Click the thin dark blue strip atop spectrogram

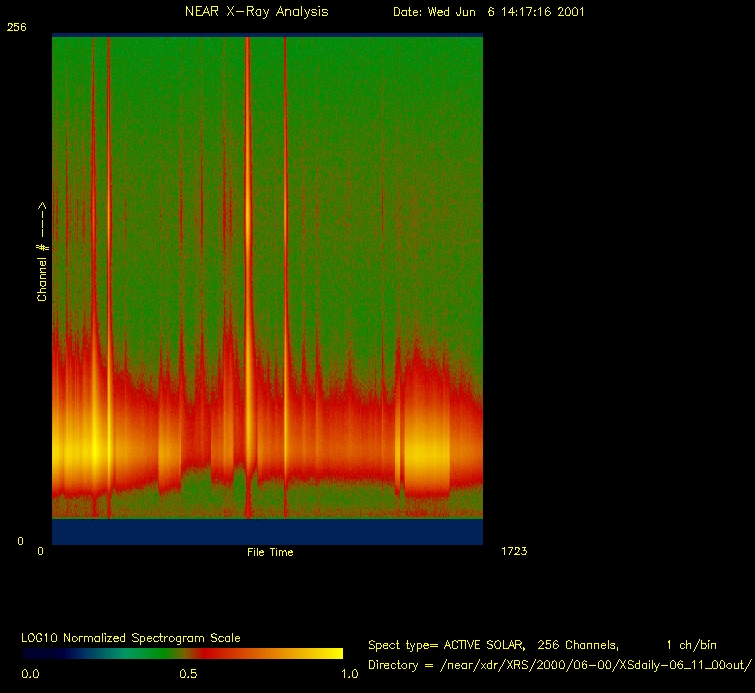(267, 34)
